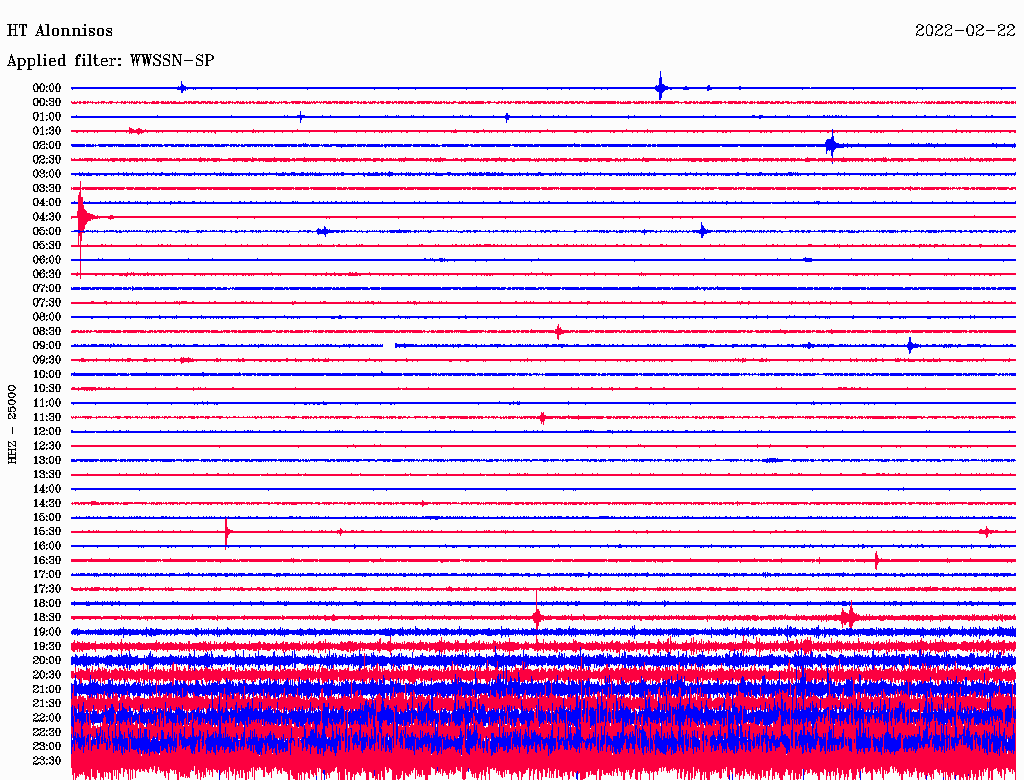Image resolution: width=1024 pixels, height=780 pixels.
Task: Select the 12:30 time label
Action: (x=47, y=446)
